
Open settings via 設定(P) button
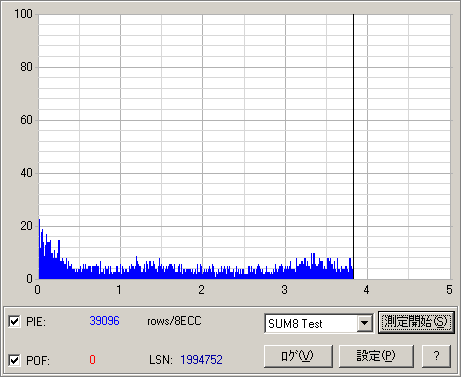[376, 356]
